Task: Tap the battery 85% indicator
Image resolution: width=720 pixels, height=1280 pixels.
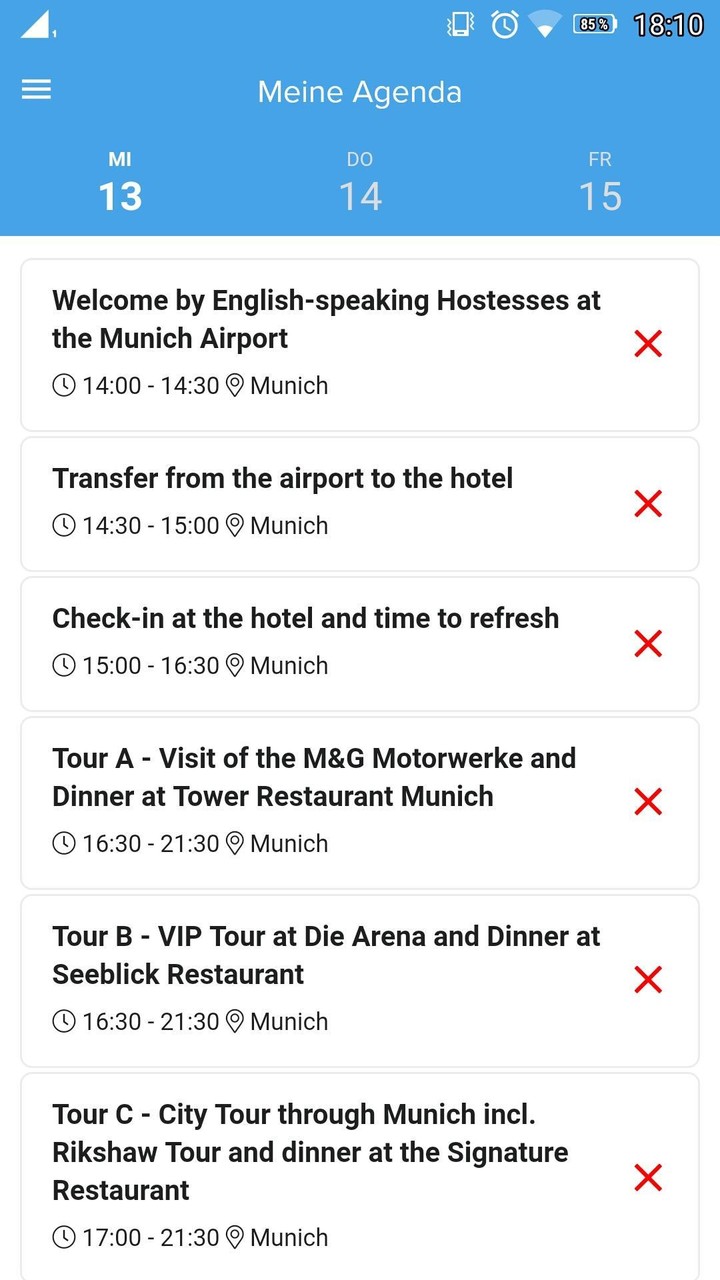Action: 595,25
